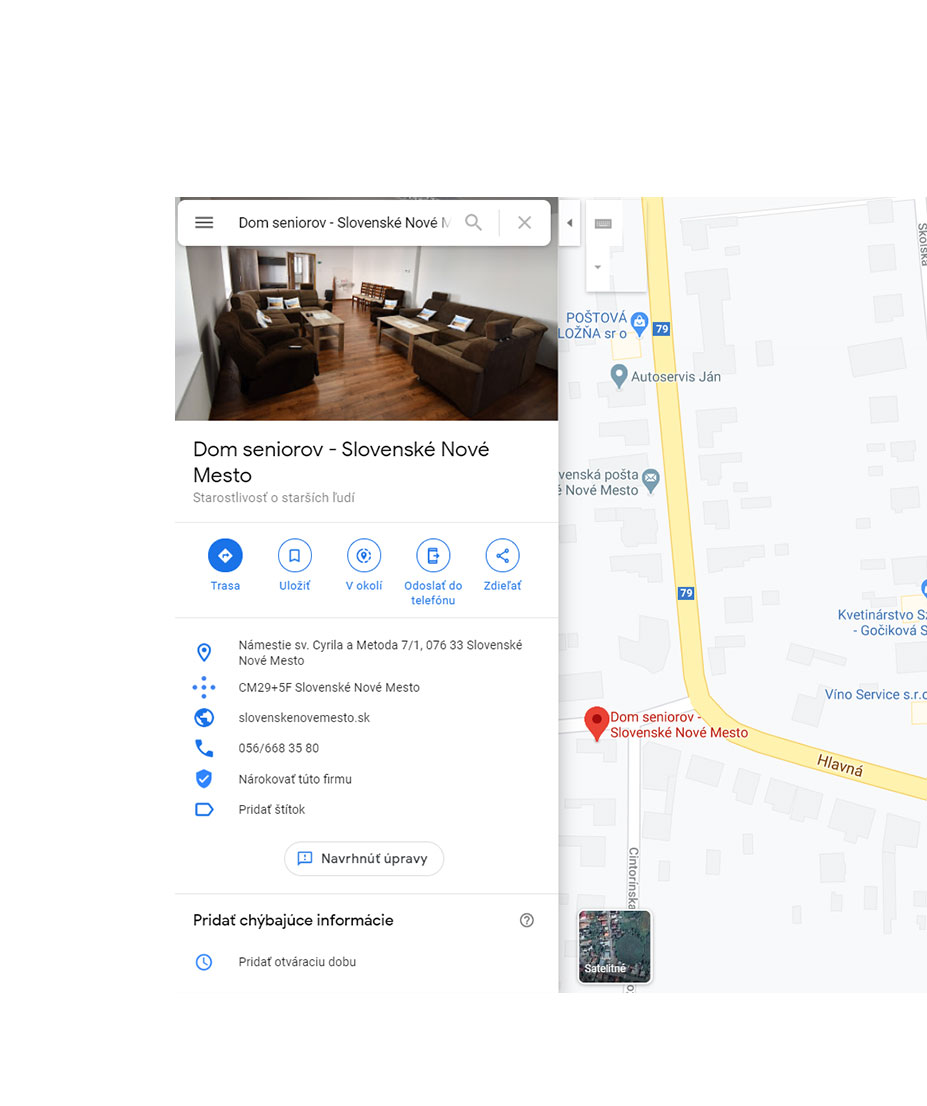
Task: Collapse the side panel arrow
Action: (x=569, y=223)
